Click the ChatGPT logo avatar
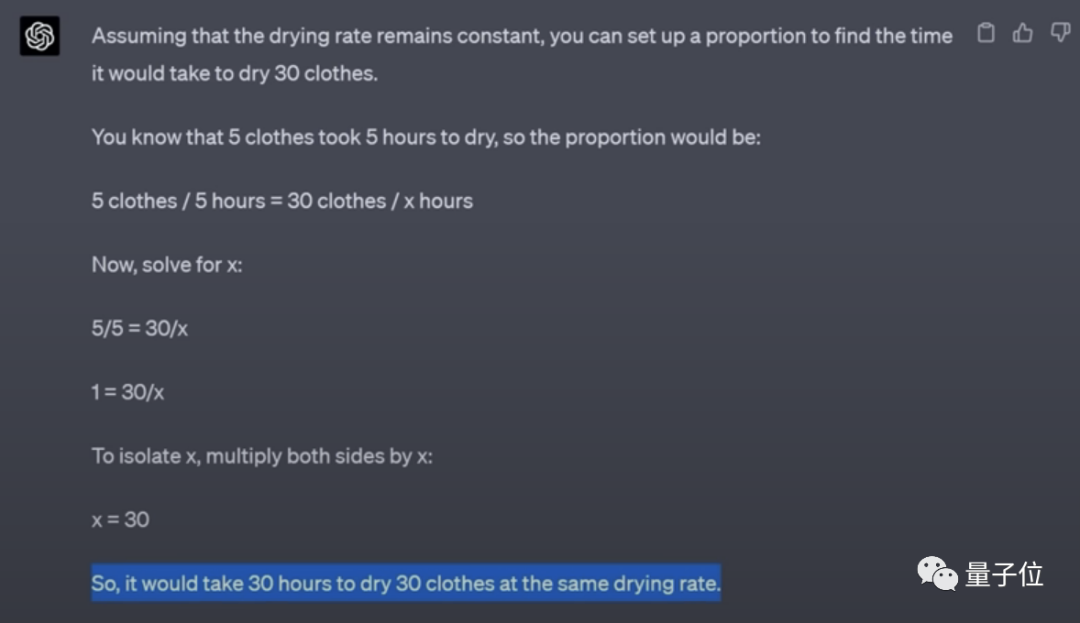 40,37
